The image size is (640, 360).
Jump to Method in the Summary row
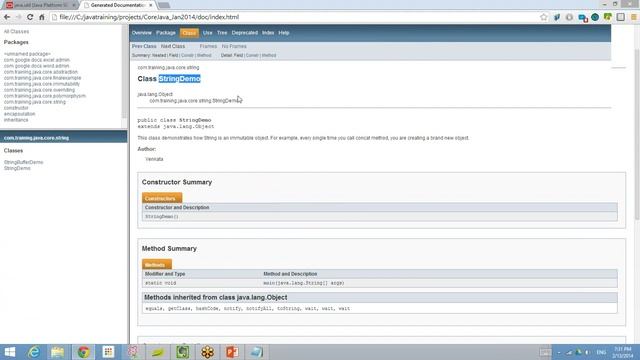(204, 56)
